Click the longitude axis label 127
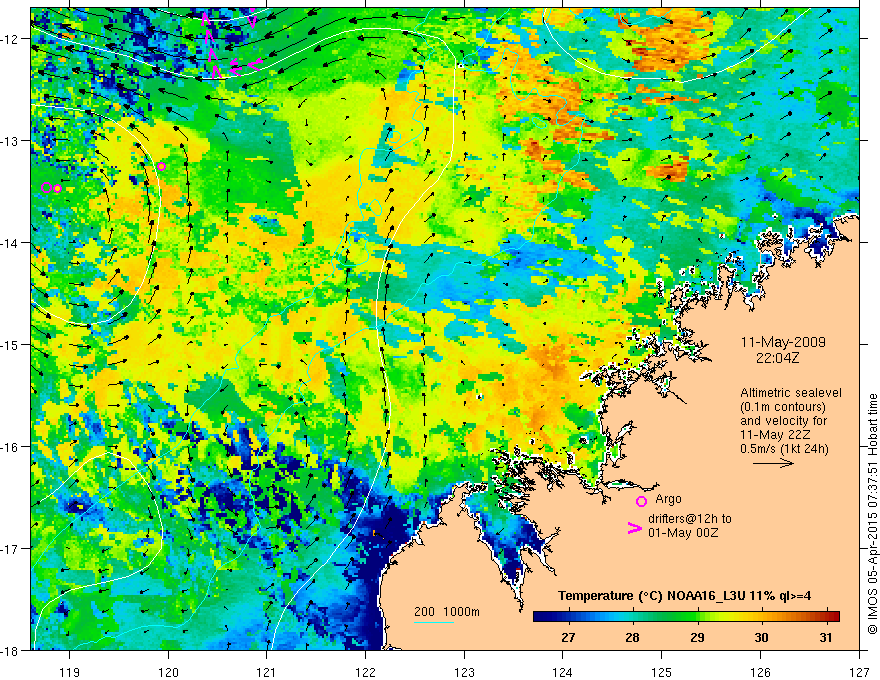The image size is (880, 680). click(859, 672)
